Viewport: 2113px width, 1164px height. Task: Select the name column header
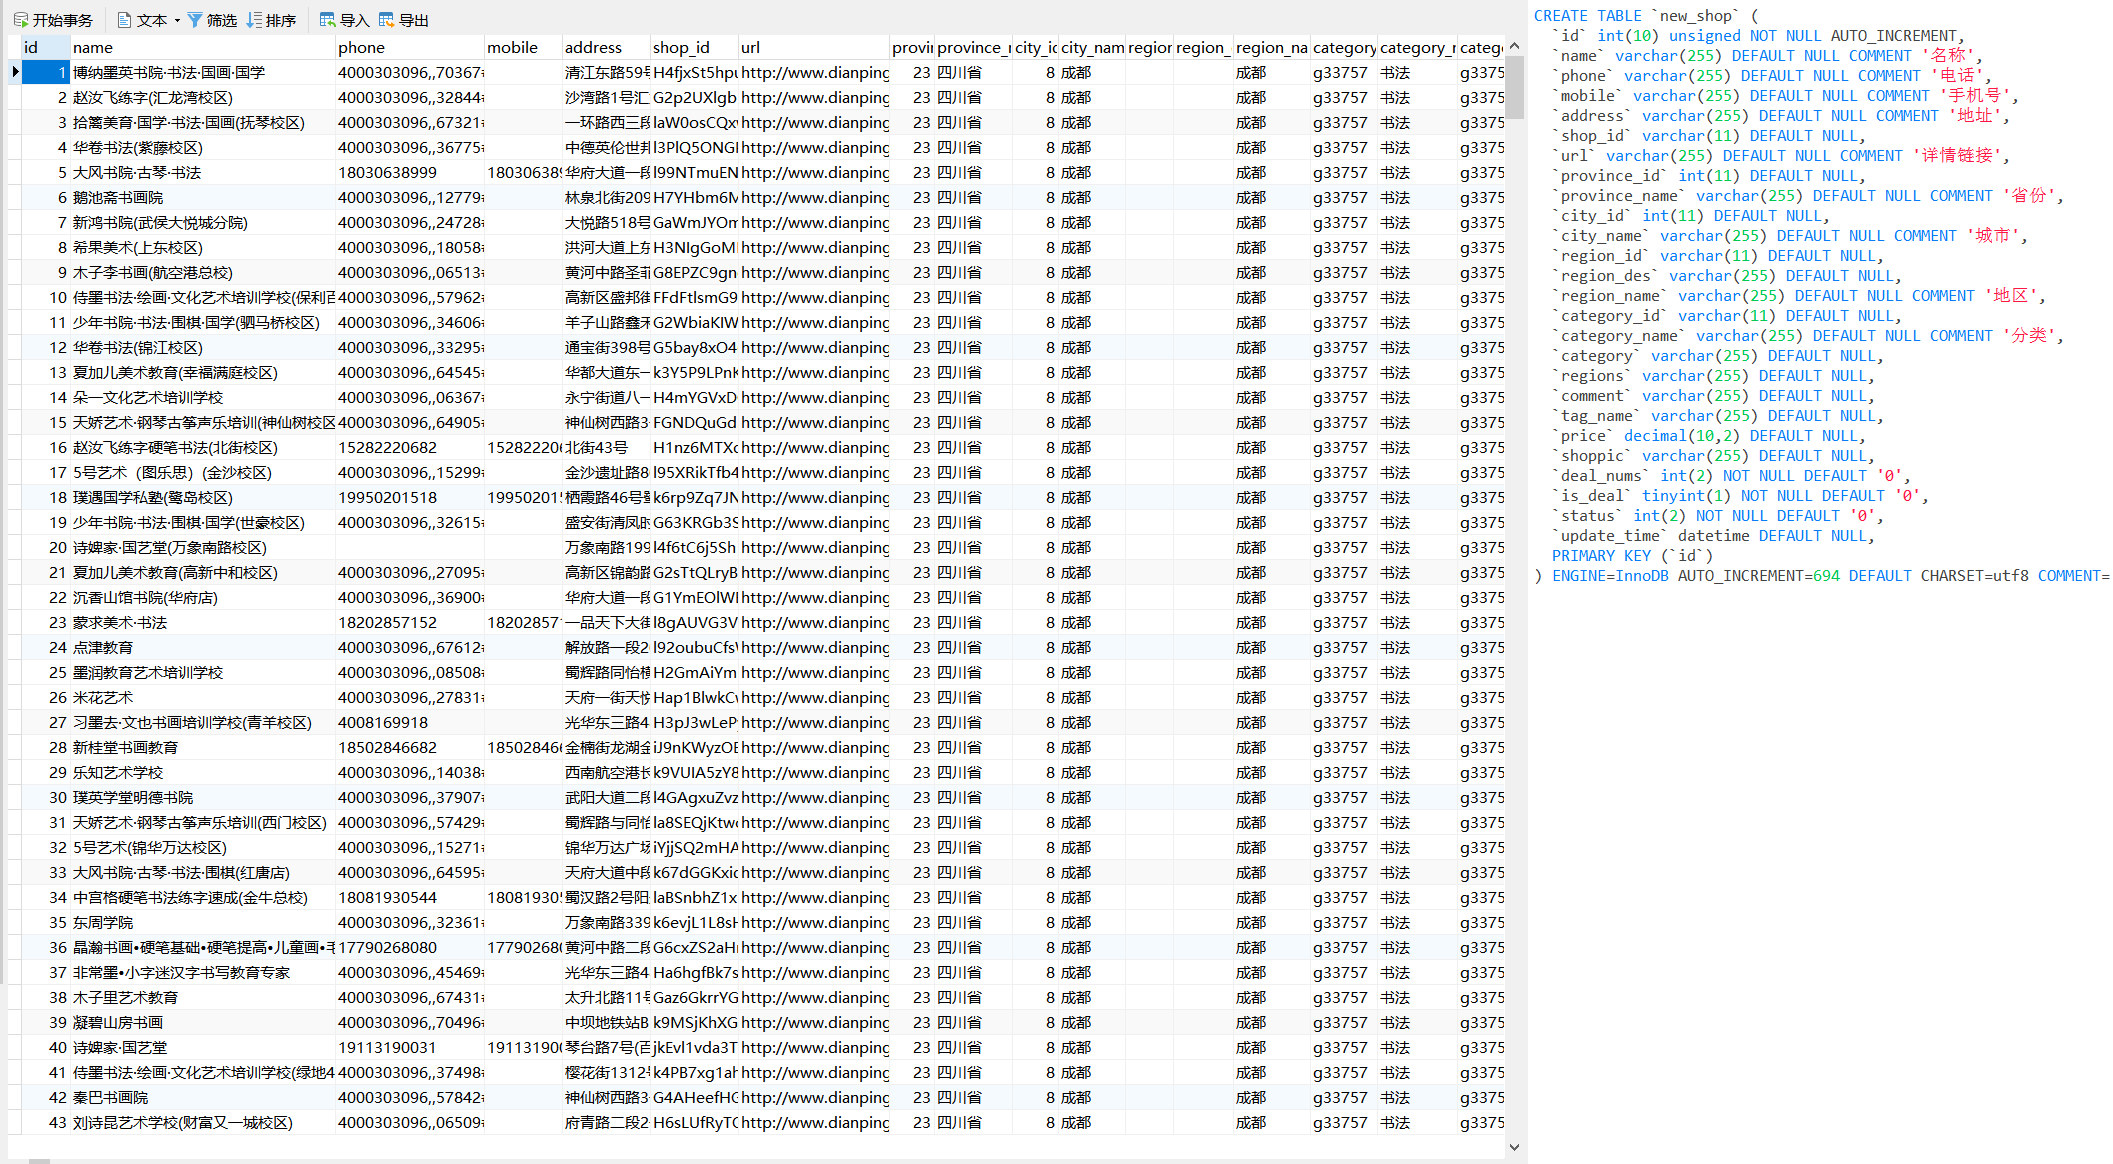click(x=203, y=47)
